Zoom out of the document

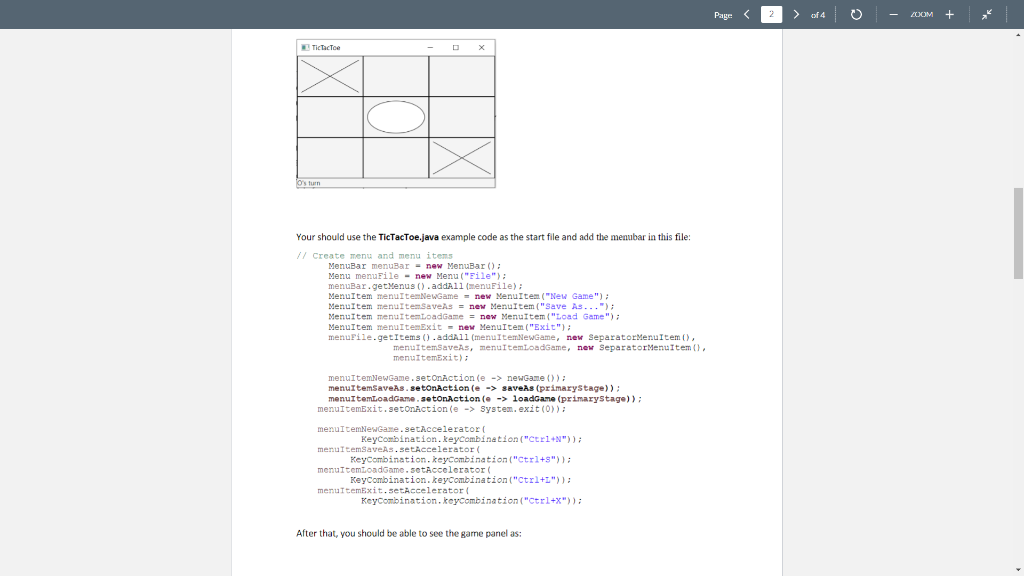(x=891, y=15)
